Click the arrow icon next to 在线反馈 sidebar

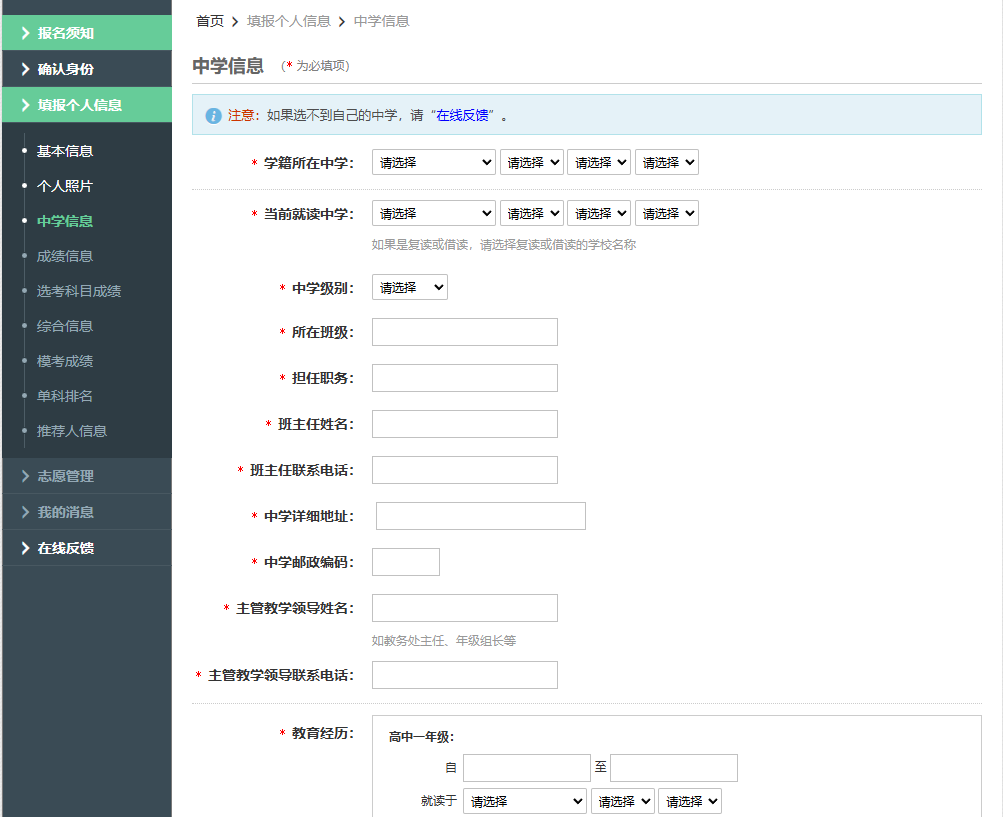25,548
